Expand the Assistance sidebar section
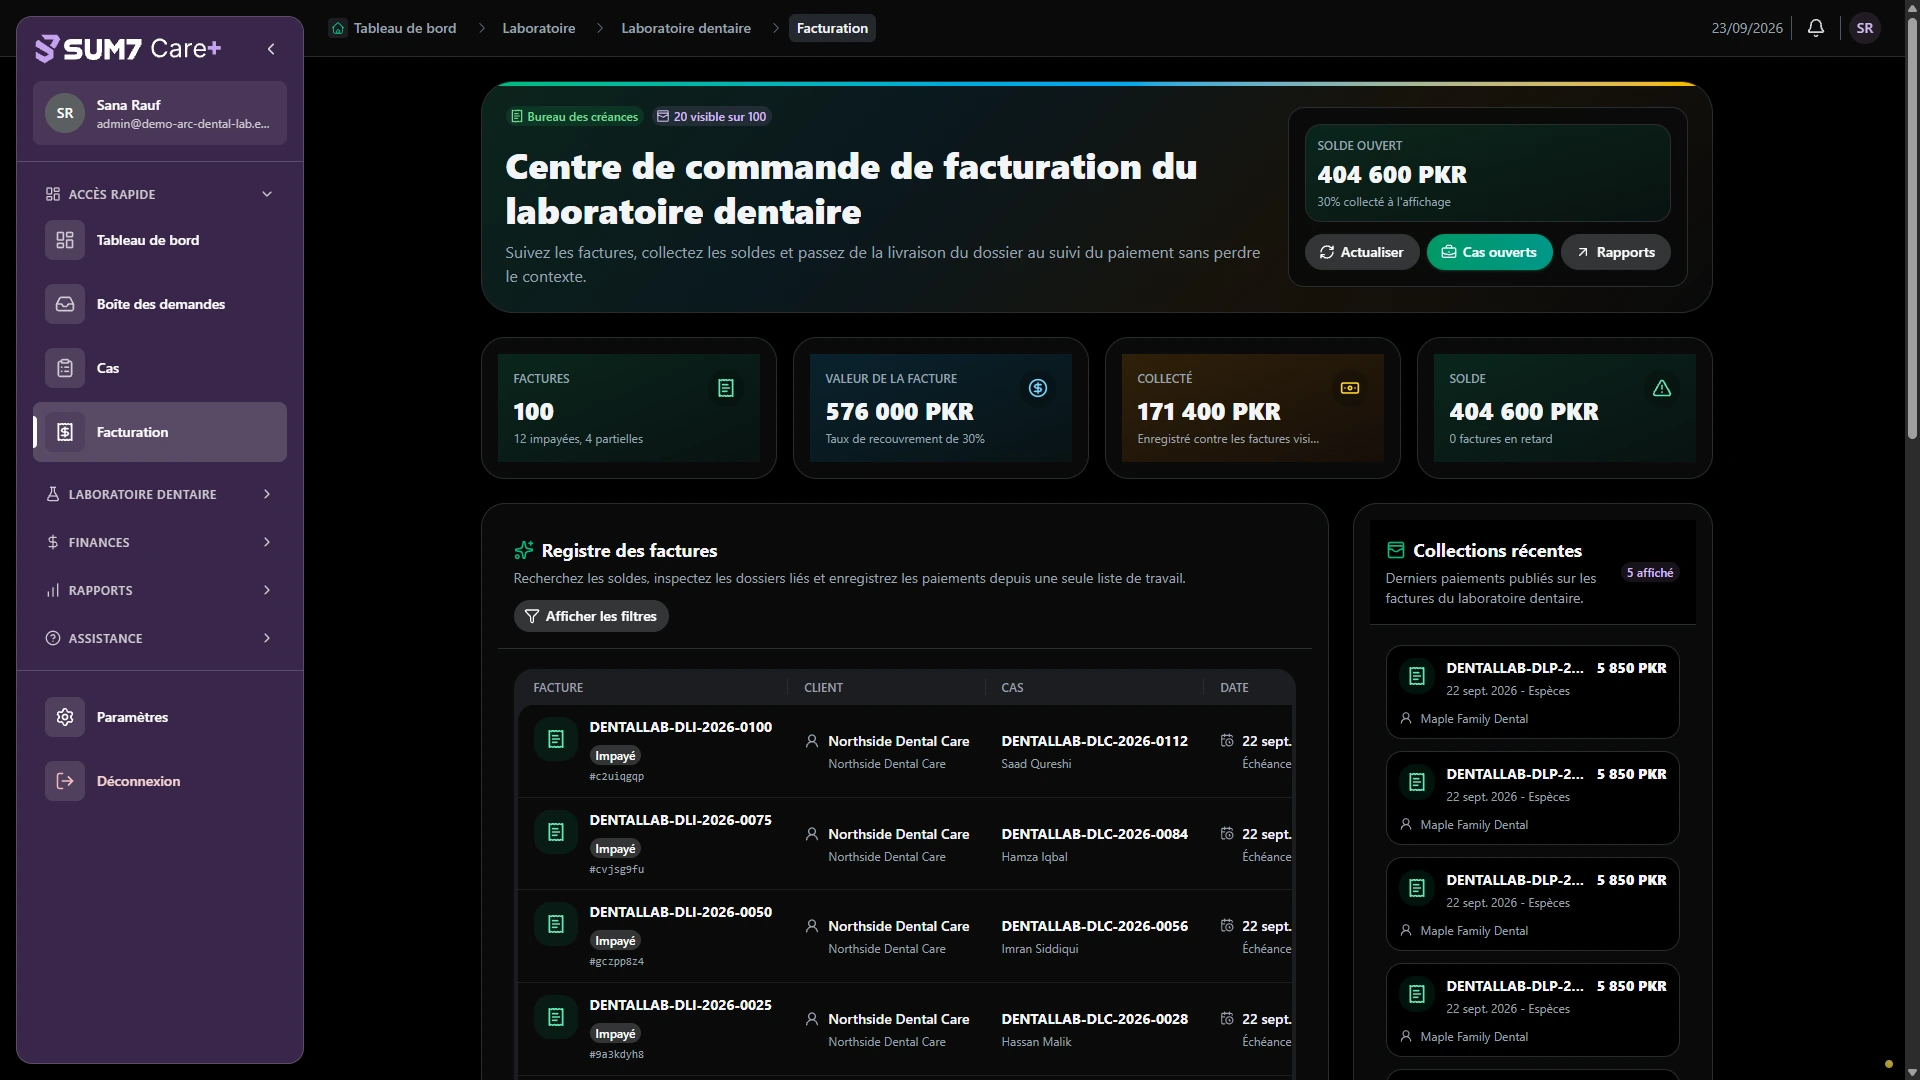 click(160, 638)
